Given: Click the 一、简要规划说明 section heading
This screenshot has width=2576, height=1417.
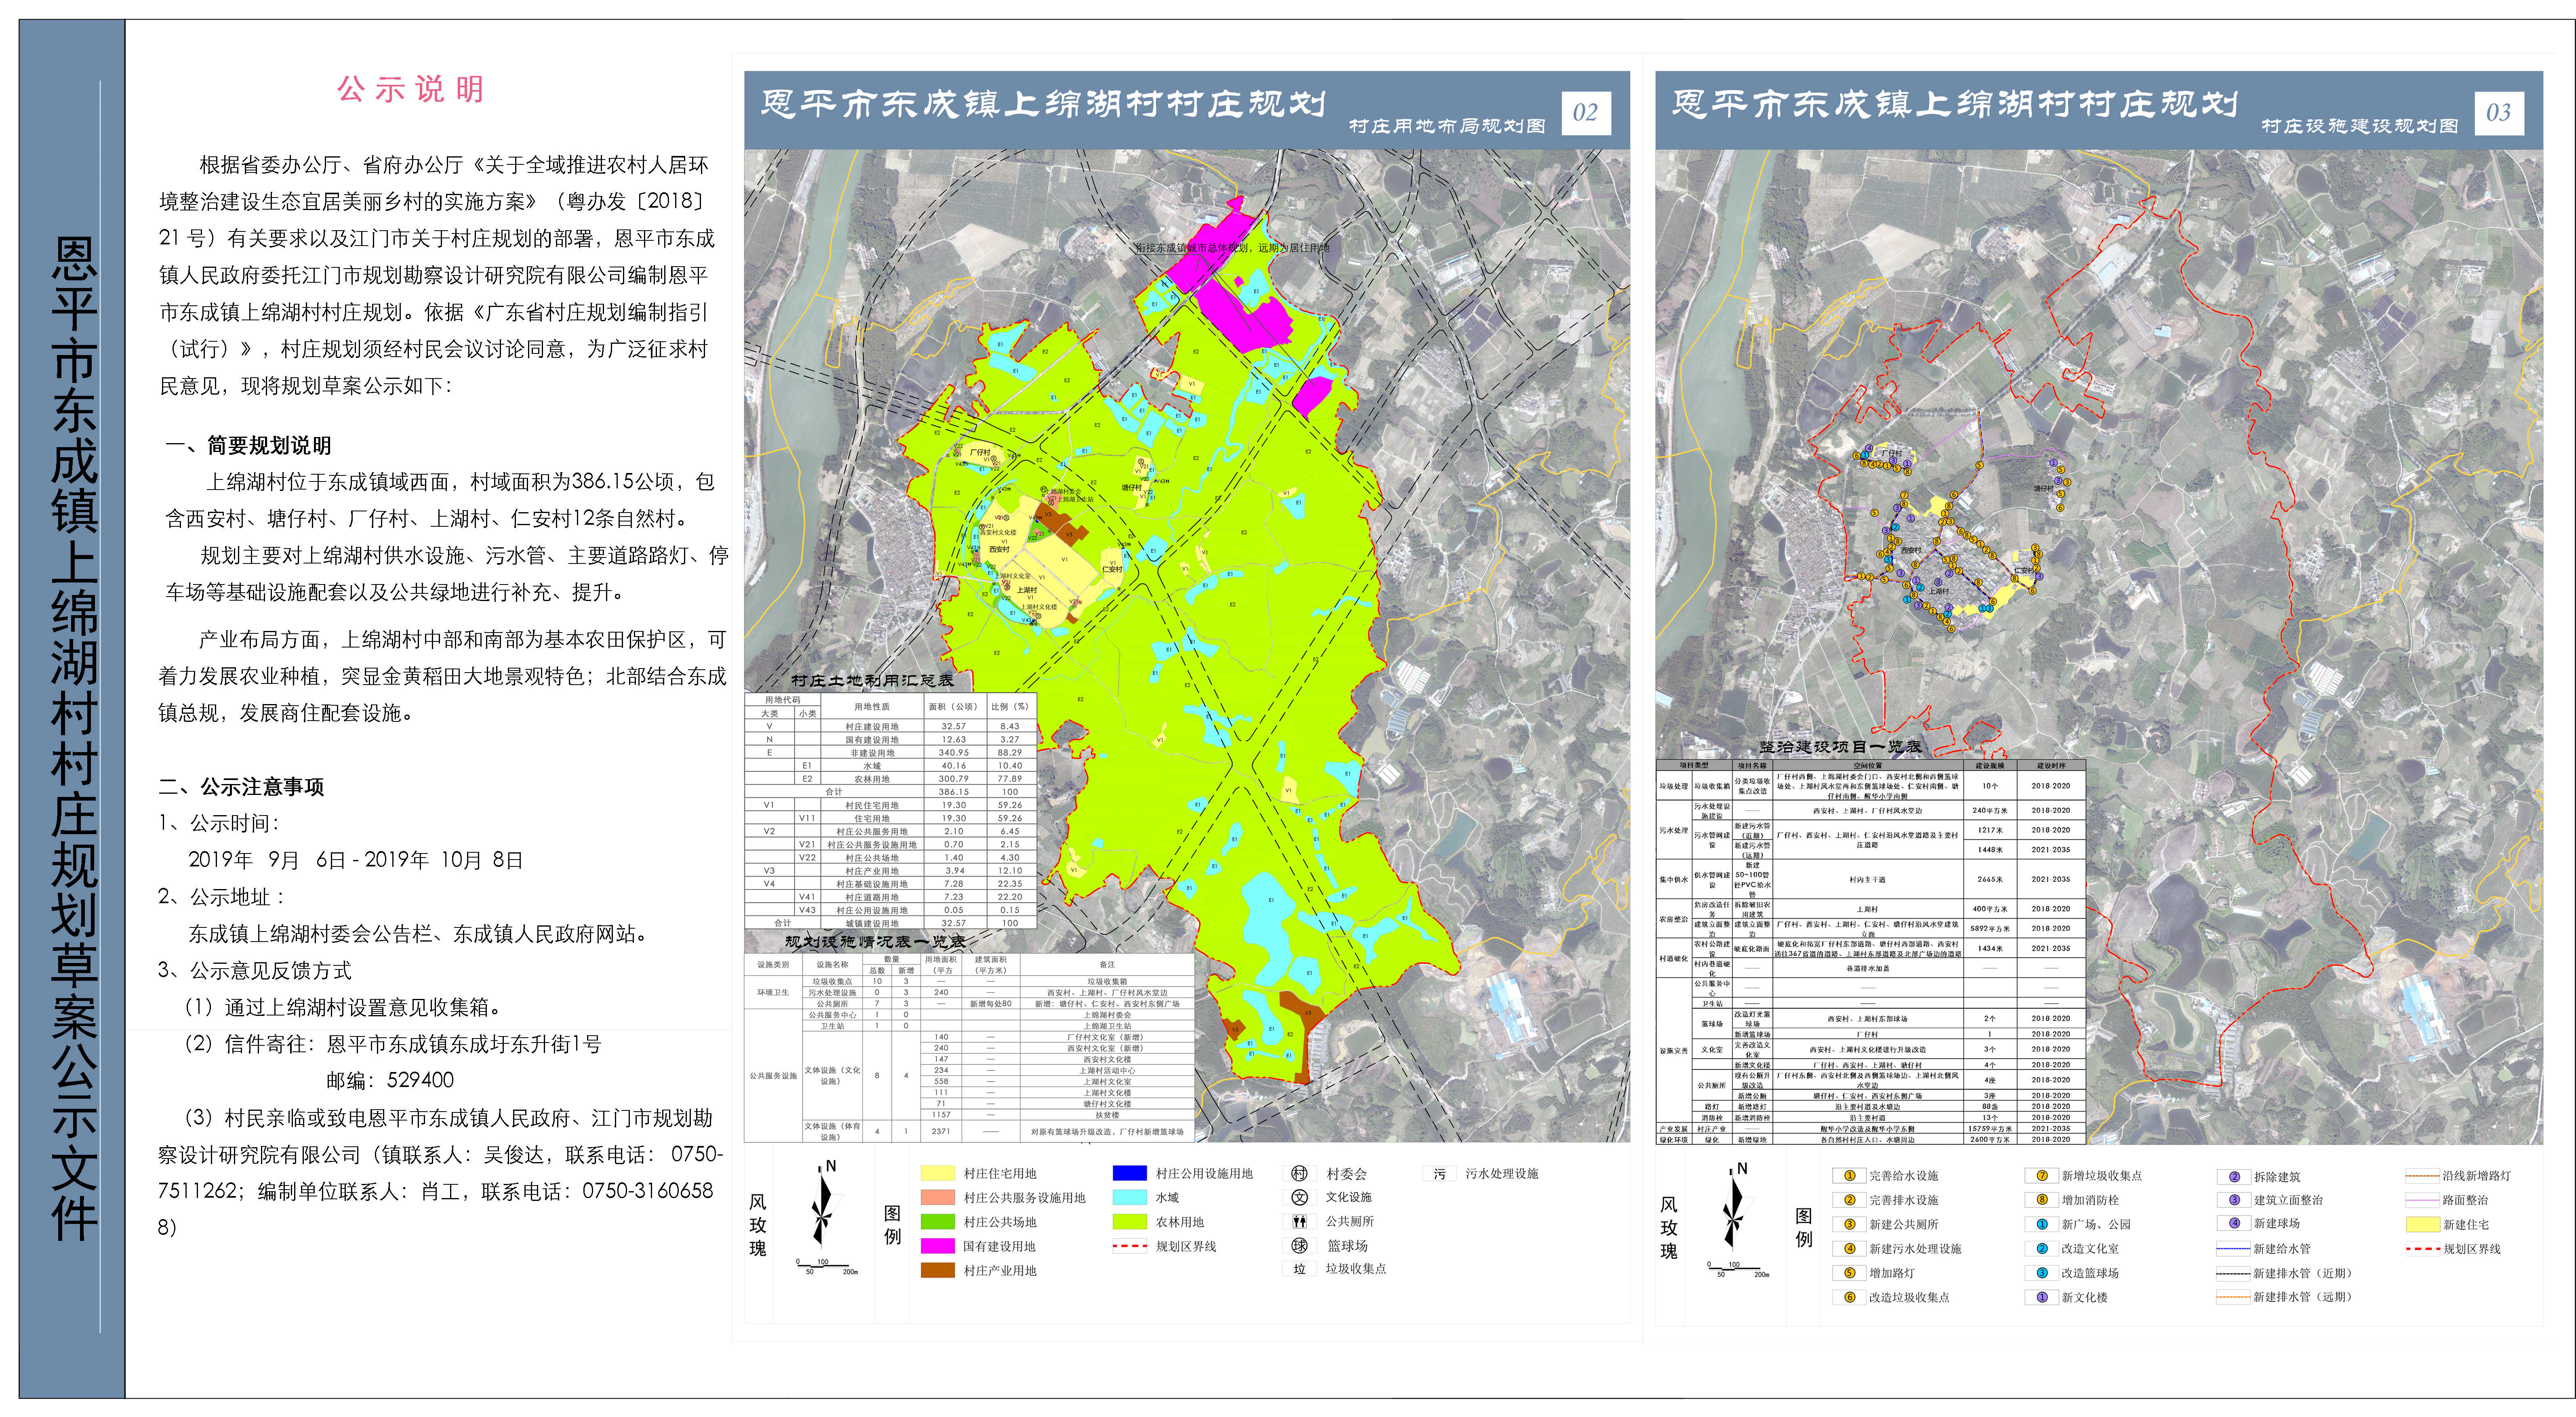Looking at the screenshot, I should click(248, 445).
